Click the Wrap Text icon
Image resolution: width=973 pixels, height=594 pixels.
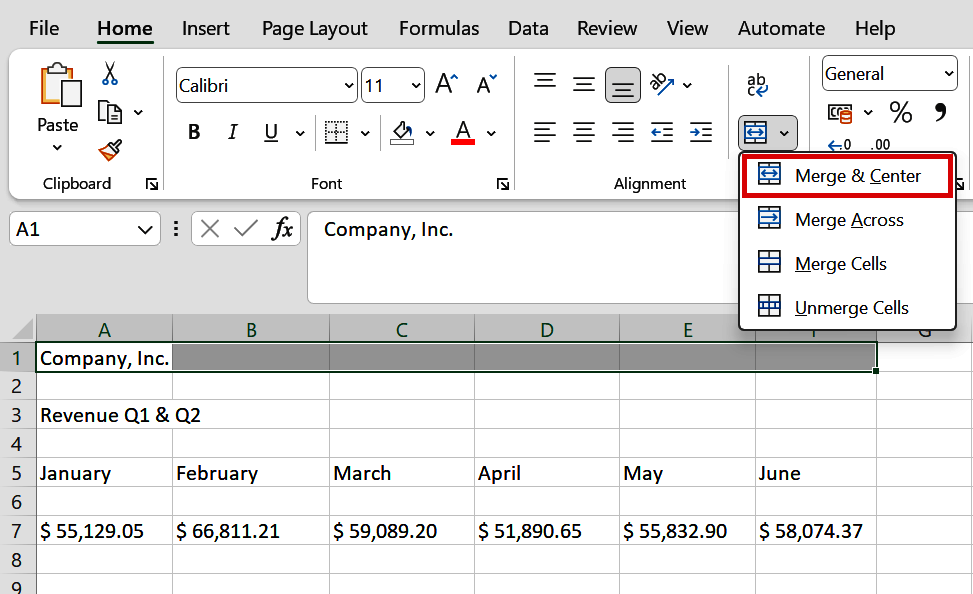757,84
